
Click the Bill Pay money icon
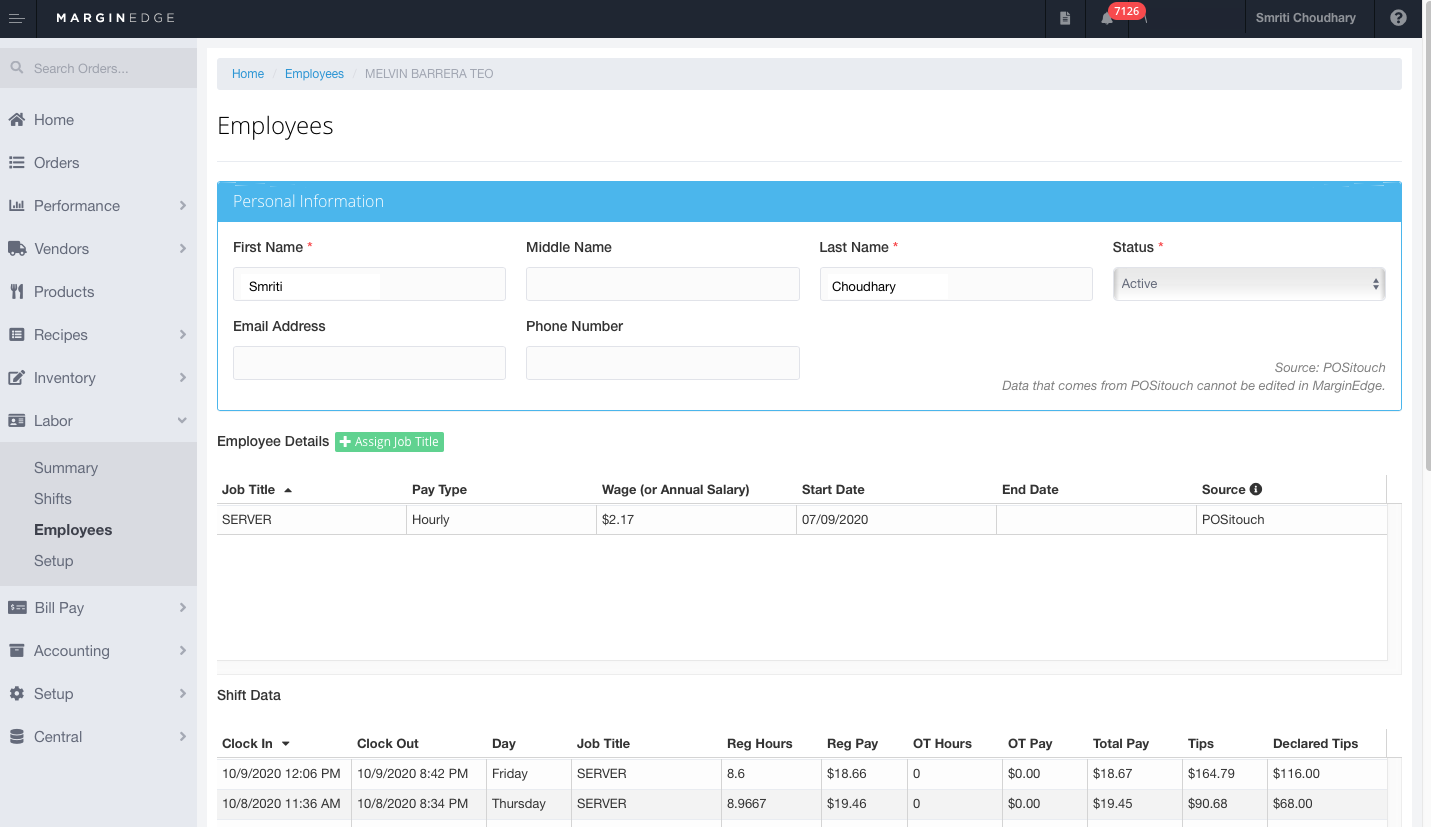[x=17, y=608]
